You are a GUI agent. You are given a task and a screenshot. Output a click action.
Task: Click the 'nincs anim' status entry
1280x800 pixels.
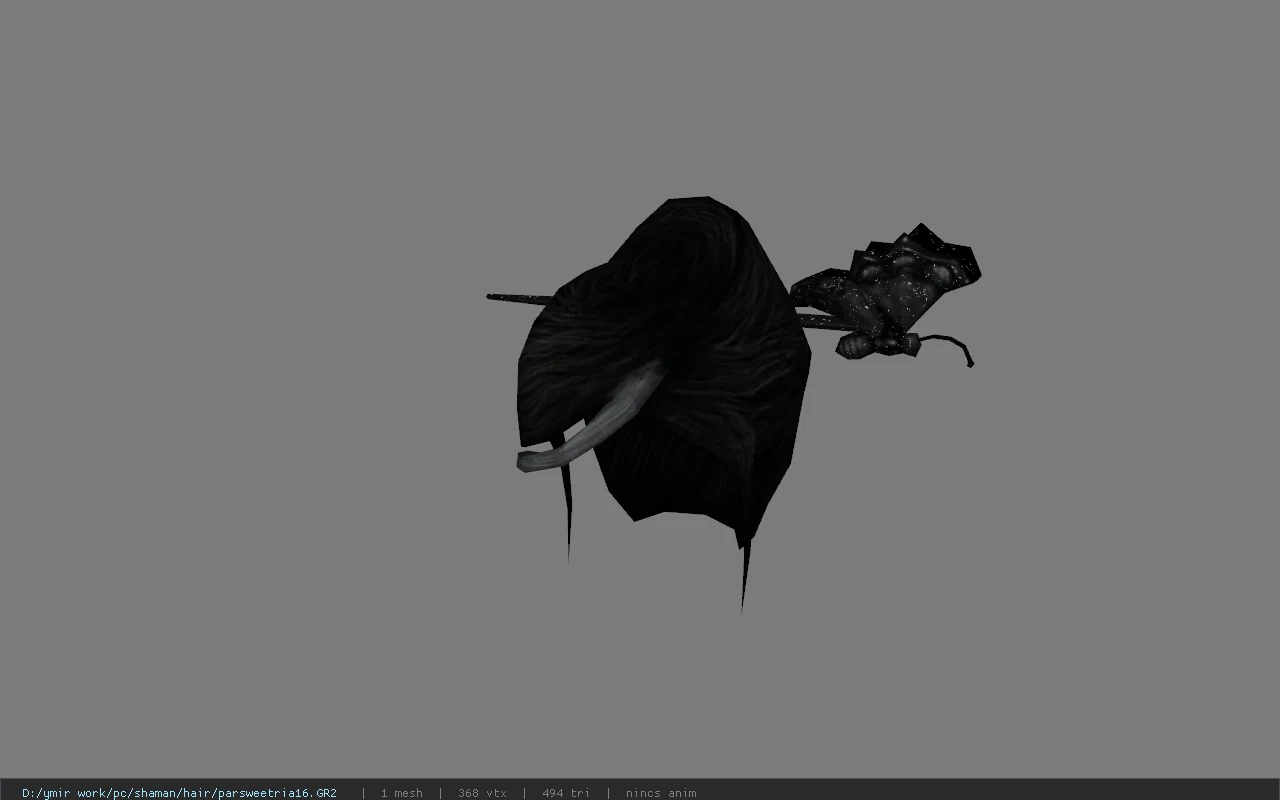[x=661, y=793]
